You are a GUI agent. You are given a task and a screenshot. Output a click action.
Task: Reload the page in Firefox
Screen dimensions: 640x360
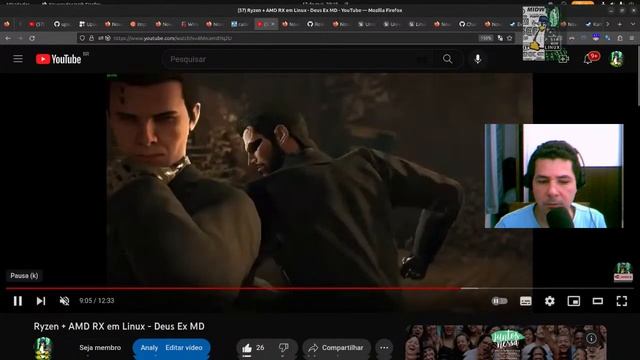[x=32, y=38]
